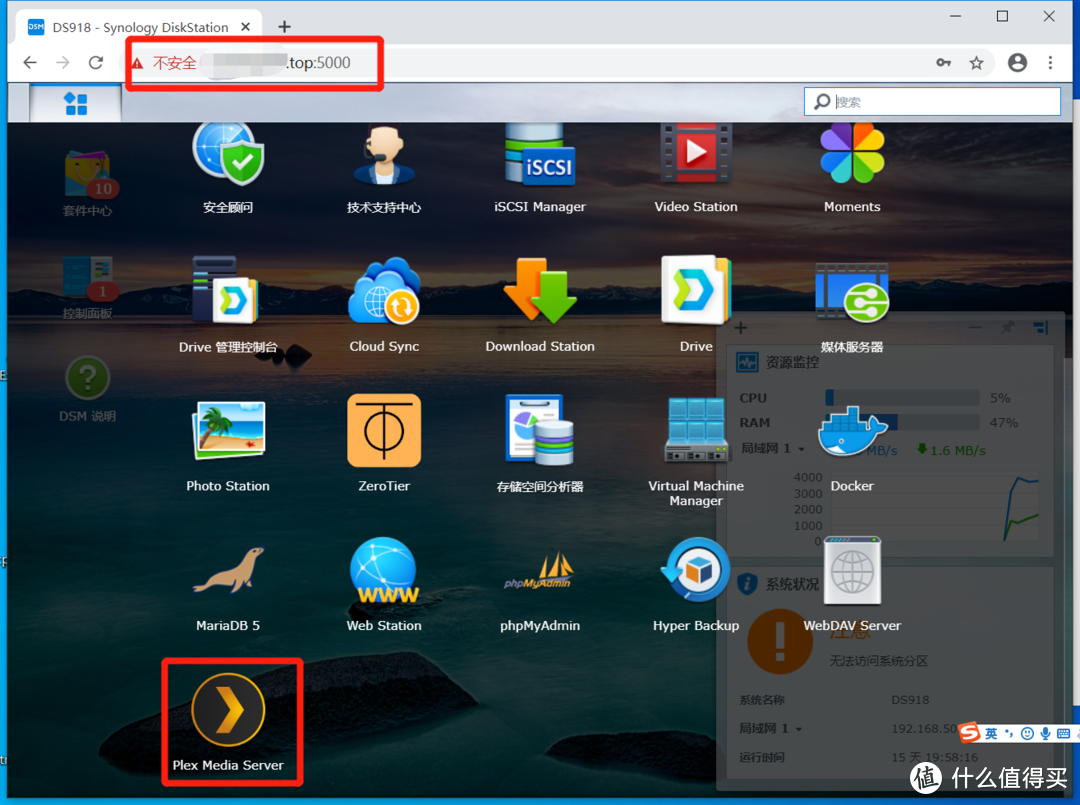Click the 系统状况 widget title
Viewport: 1080px width, 805px height.
coord(792,584)
